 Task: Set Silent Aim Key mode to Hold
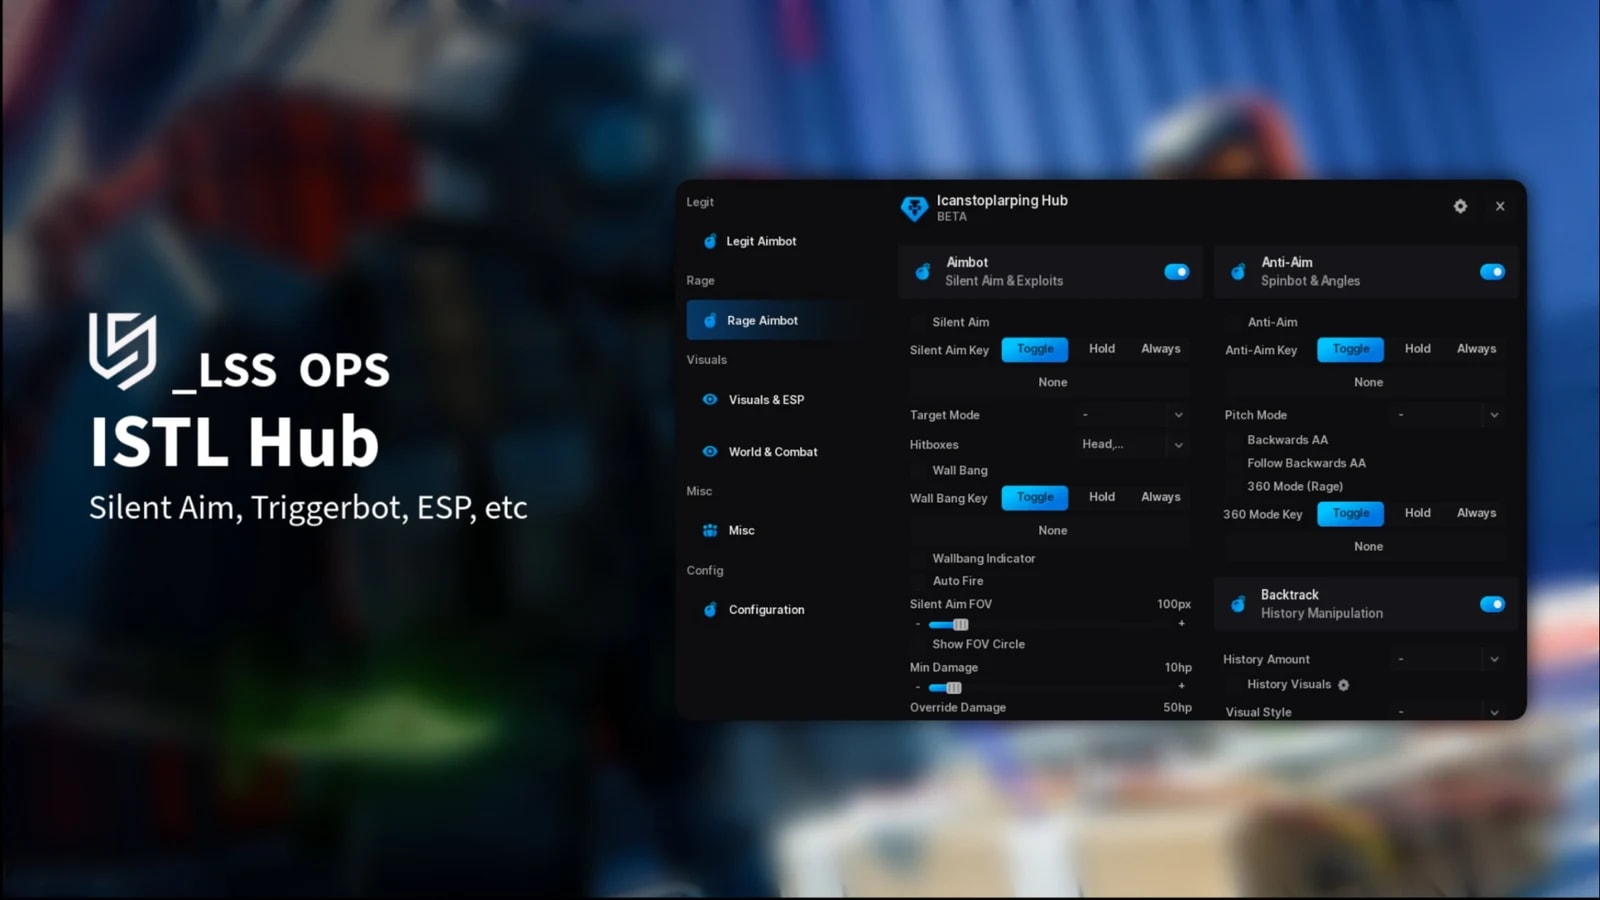pyautogui.click(x=1102, y=349)
